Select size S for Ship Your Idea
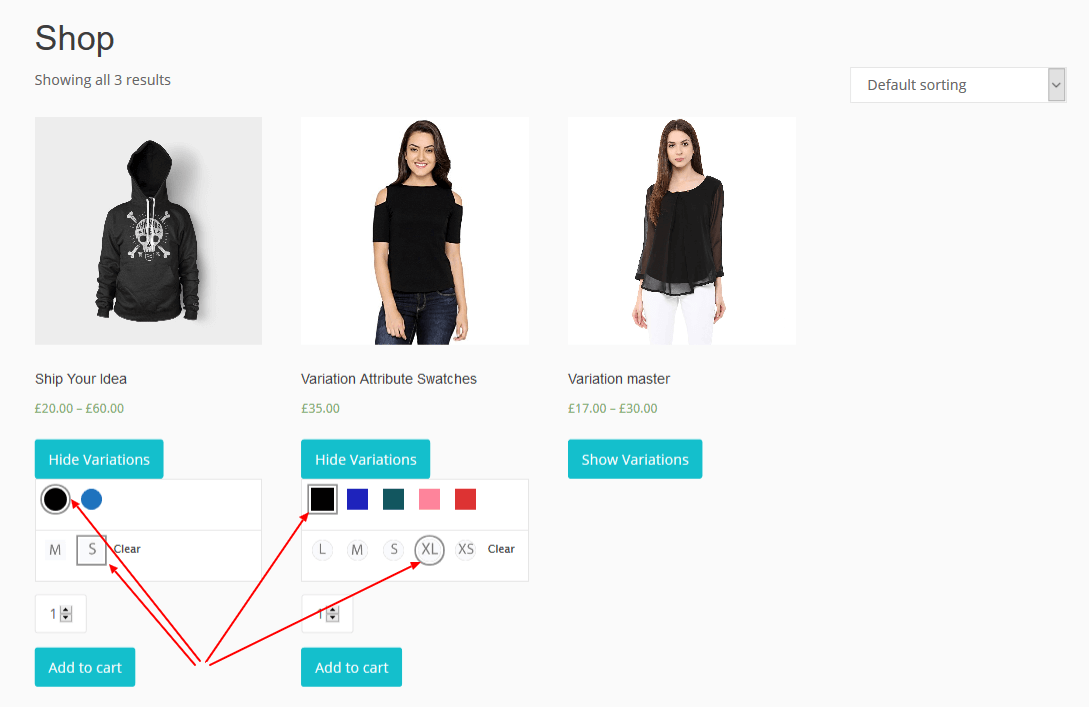The height and width of the screenshot is (707, 1089). point(91,549)
